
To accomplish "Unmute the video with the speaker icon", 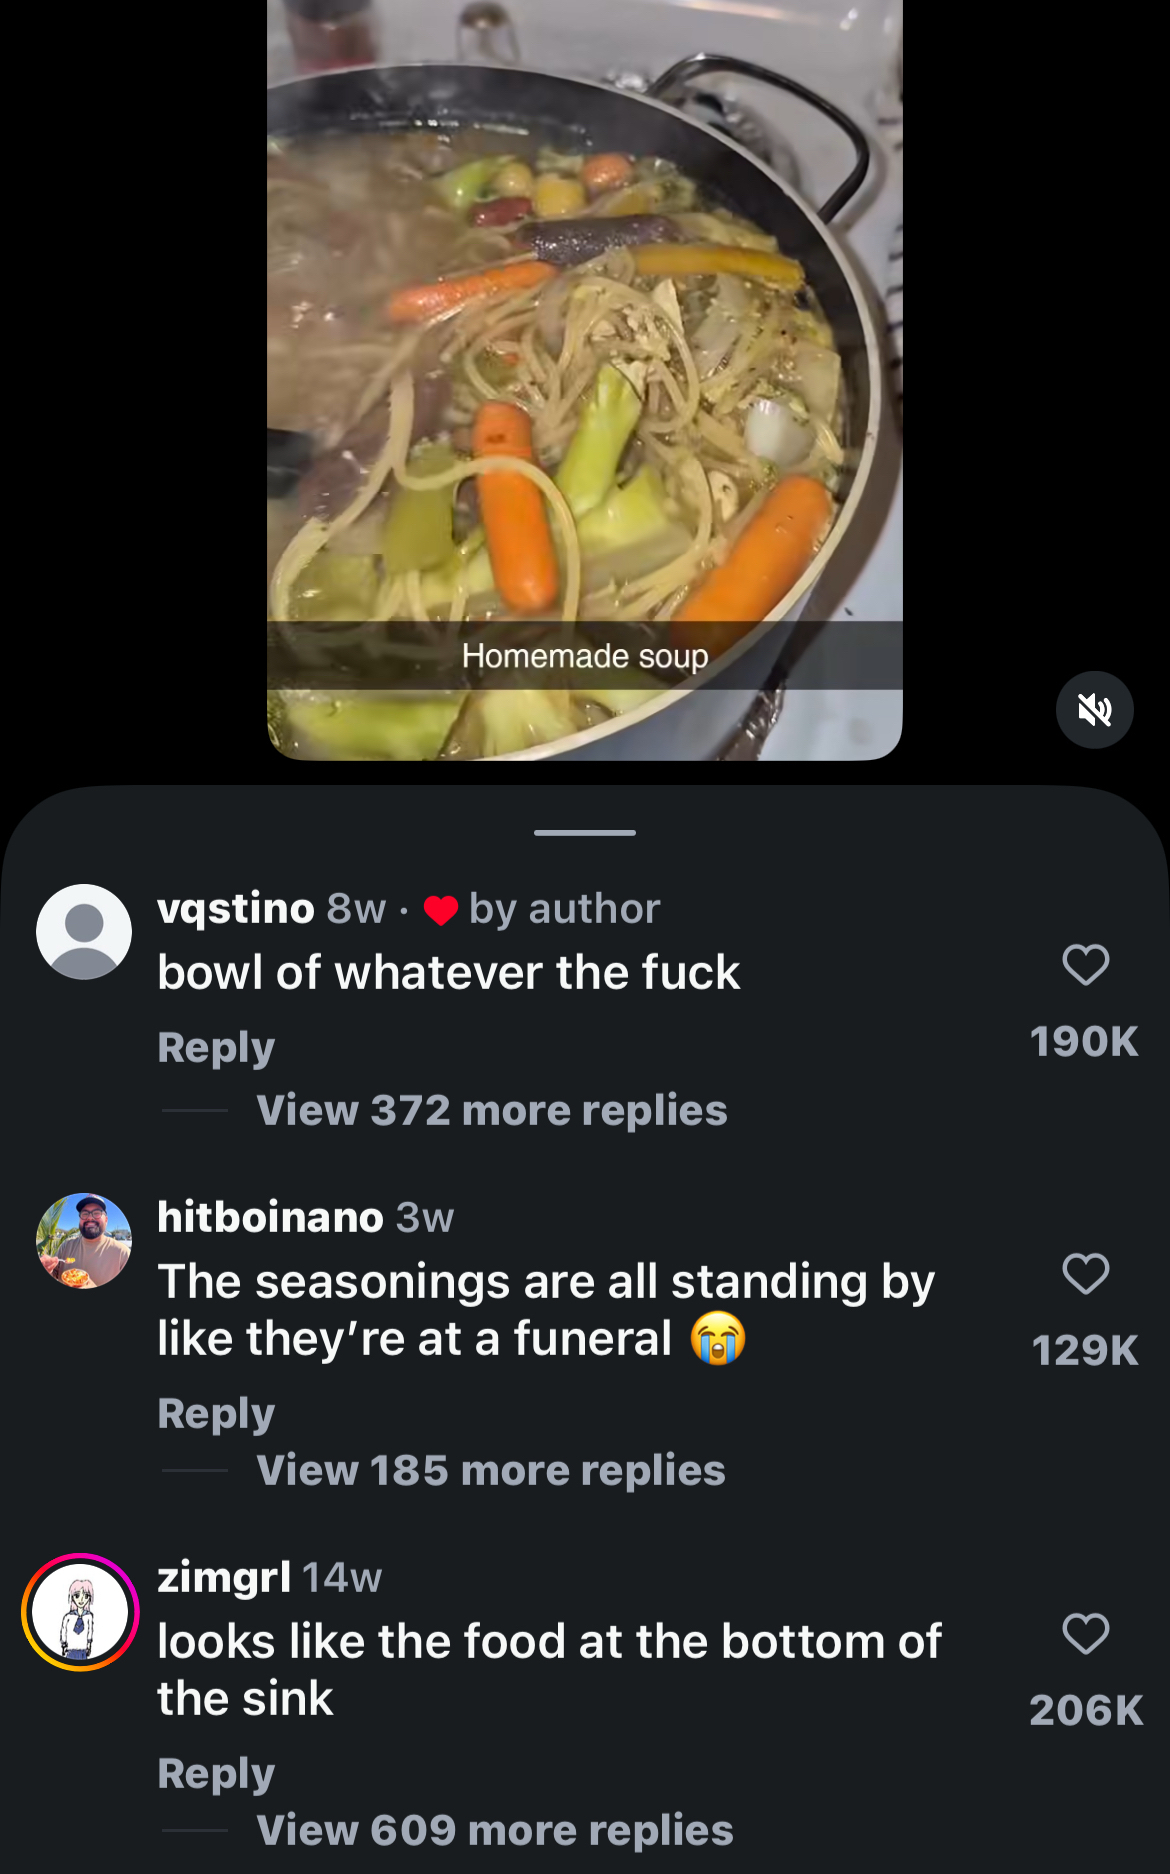I will point(1094,710).
